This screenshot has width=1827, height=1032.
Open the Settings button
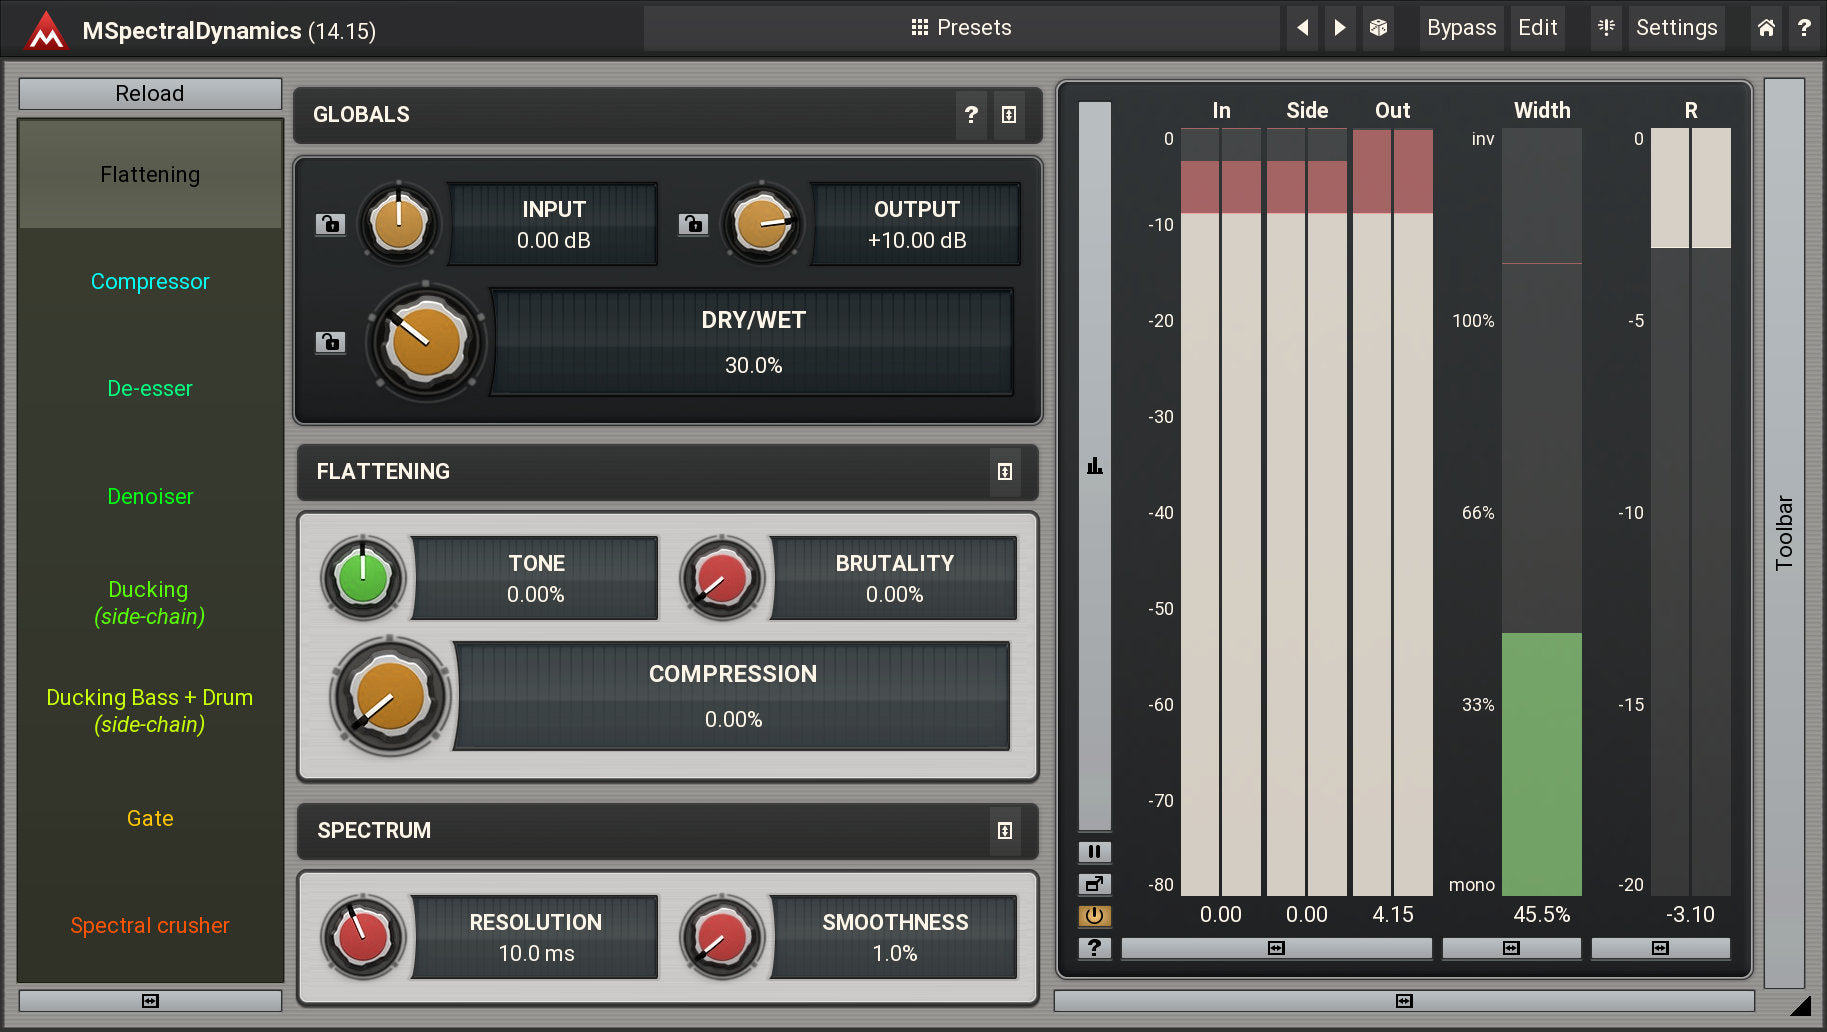1676,28
